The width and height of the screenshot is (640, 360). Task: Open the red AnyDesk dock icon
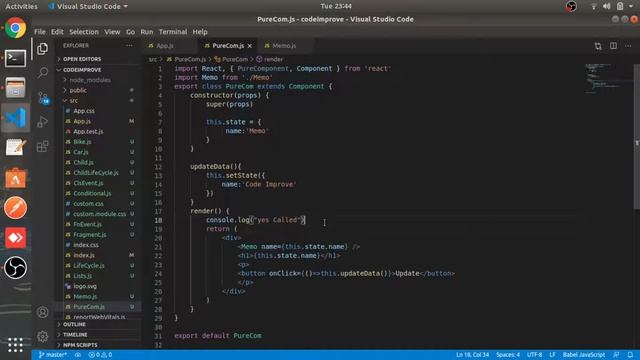(16, 238)
